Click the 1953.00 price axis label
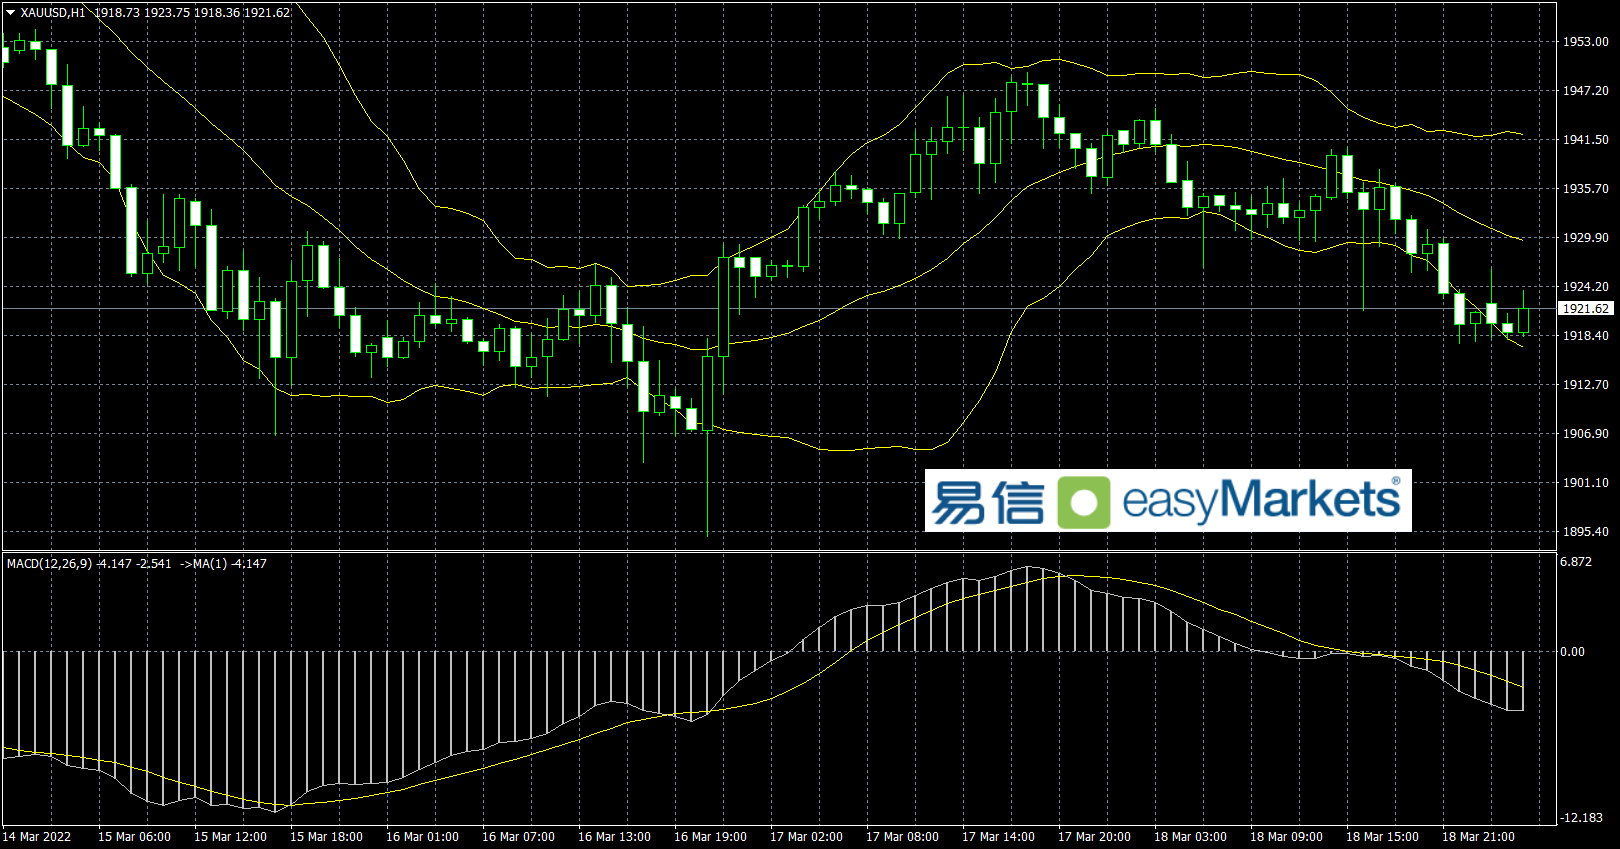 (1585, 42)
